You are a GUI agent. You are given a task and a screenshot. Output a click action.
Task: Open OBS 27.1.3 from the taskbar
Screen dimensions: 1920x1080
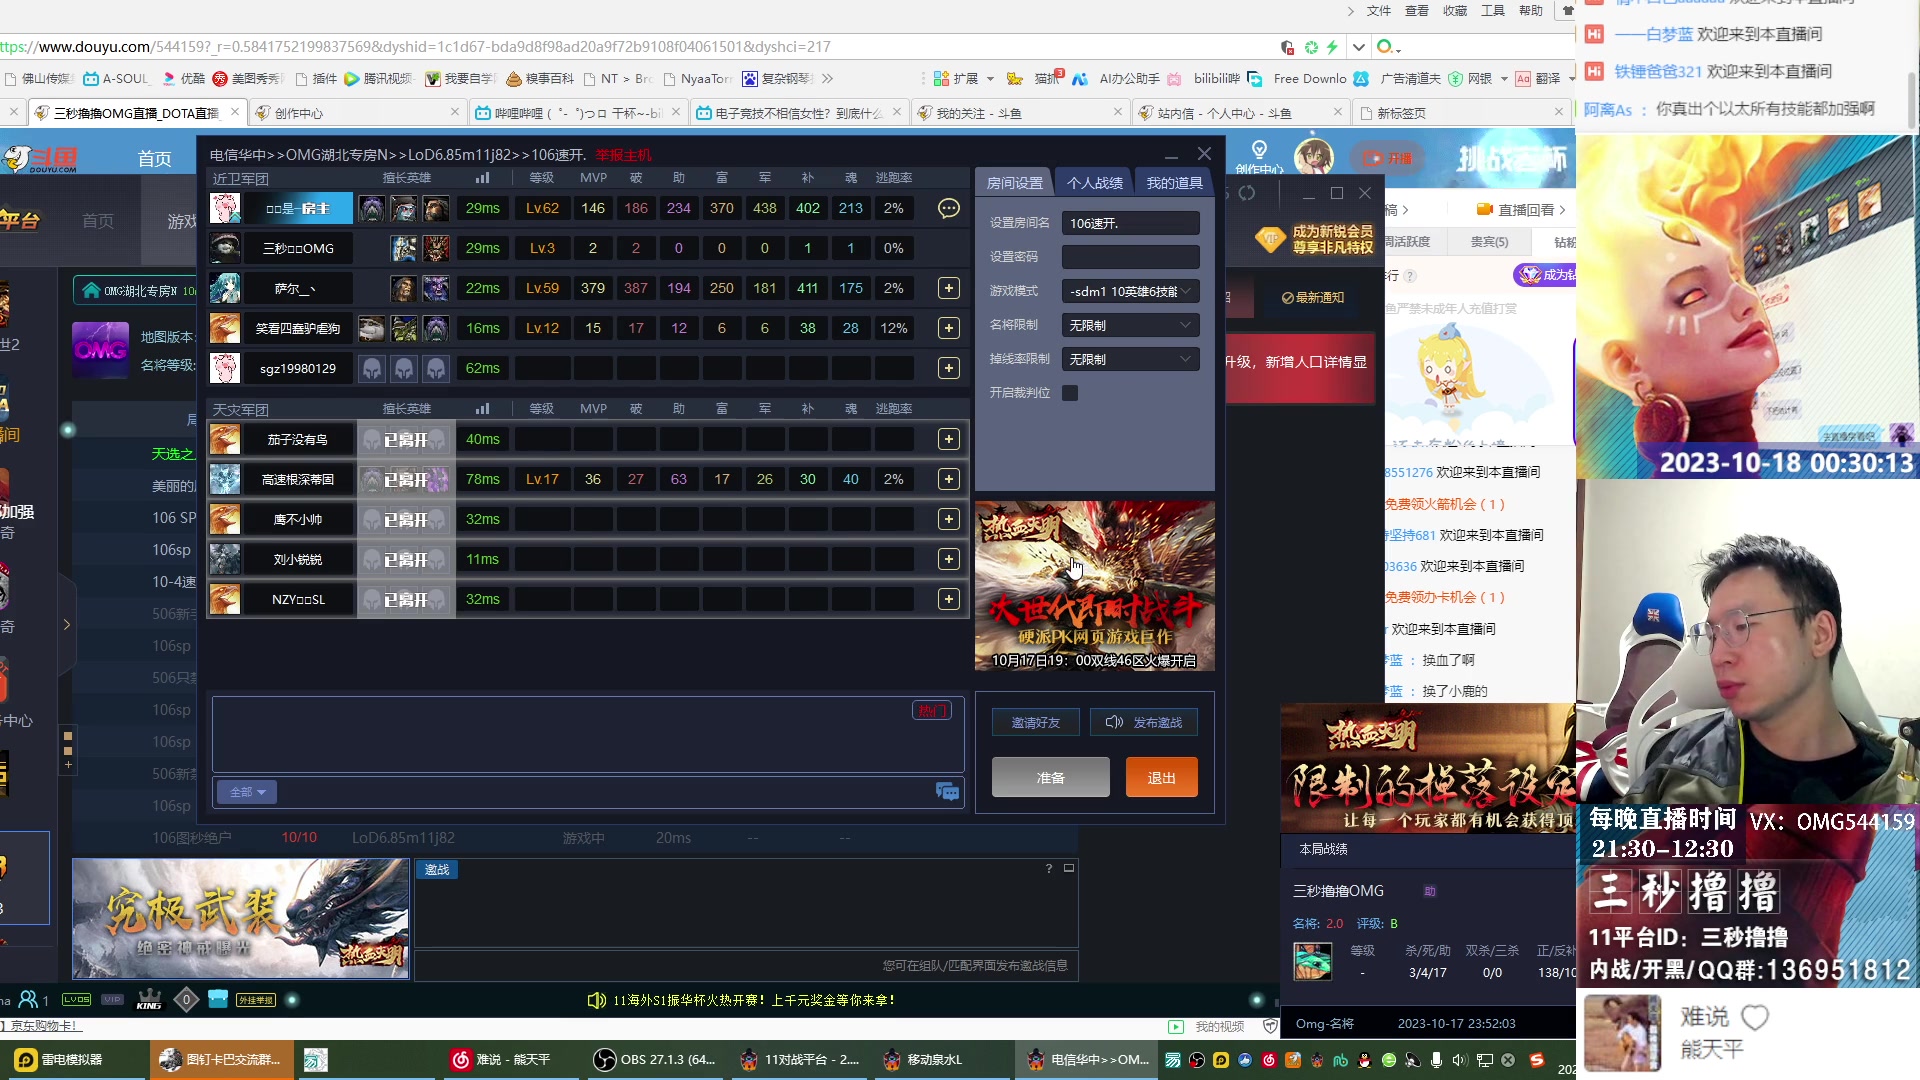[x=655, y=1060]
